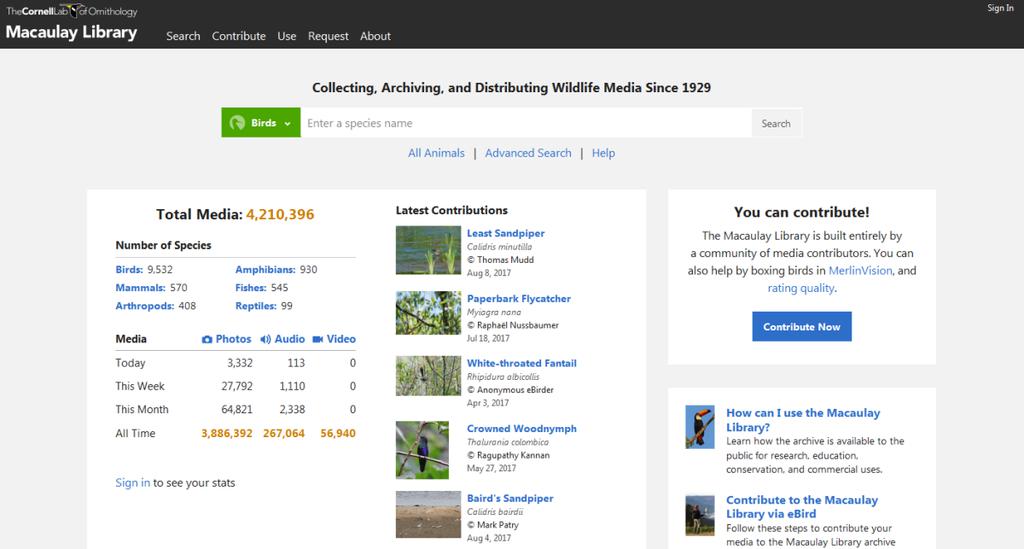Click the toucan icon beside usage info
The width and height of the screenshot is (1024, 549).
coord(700,426)
